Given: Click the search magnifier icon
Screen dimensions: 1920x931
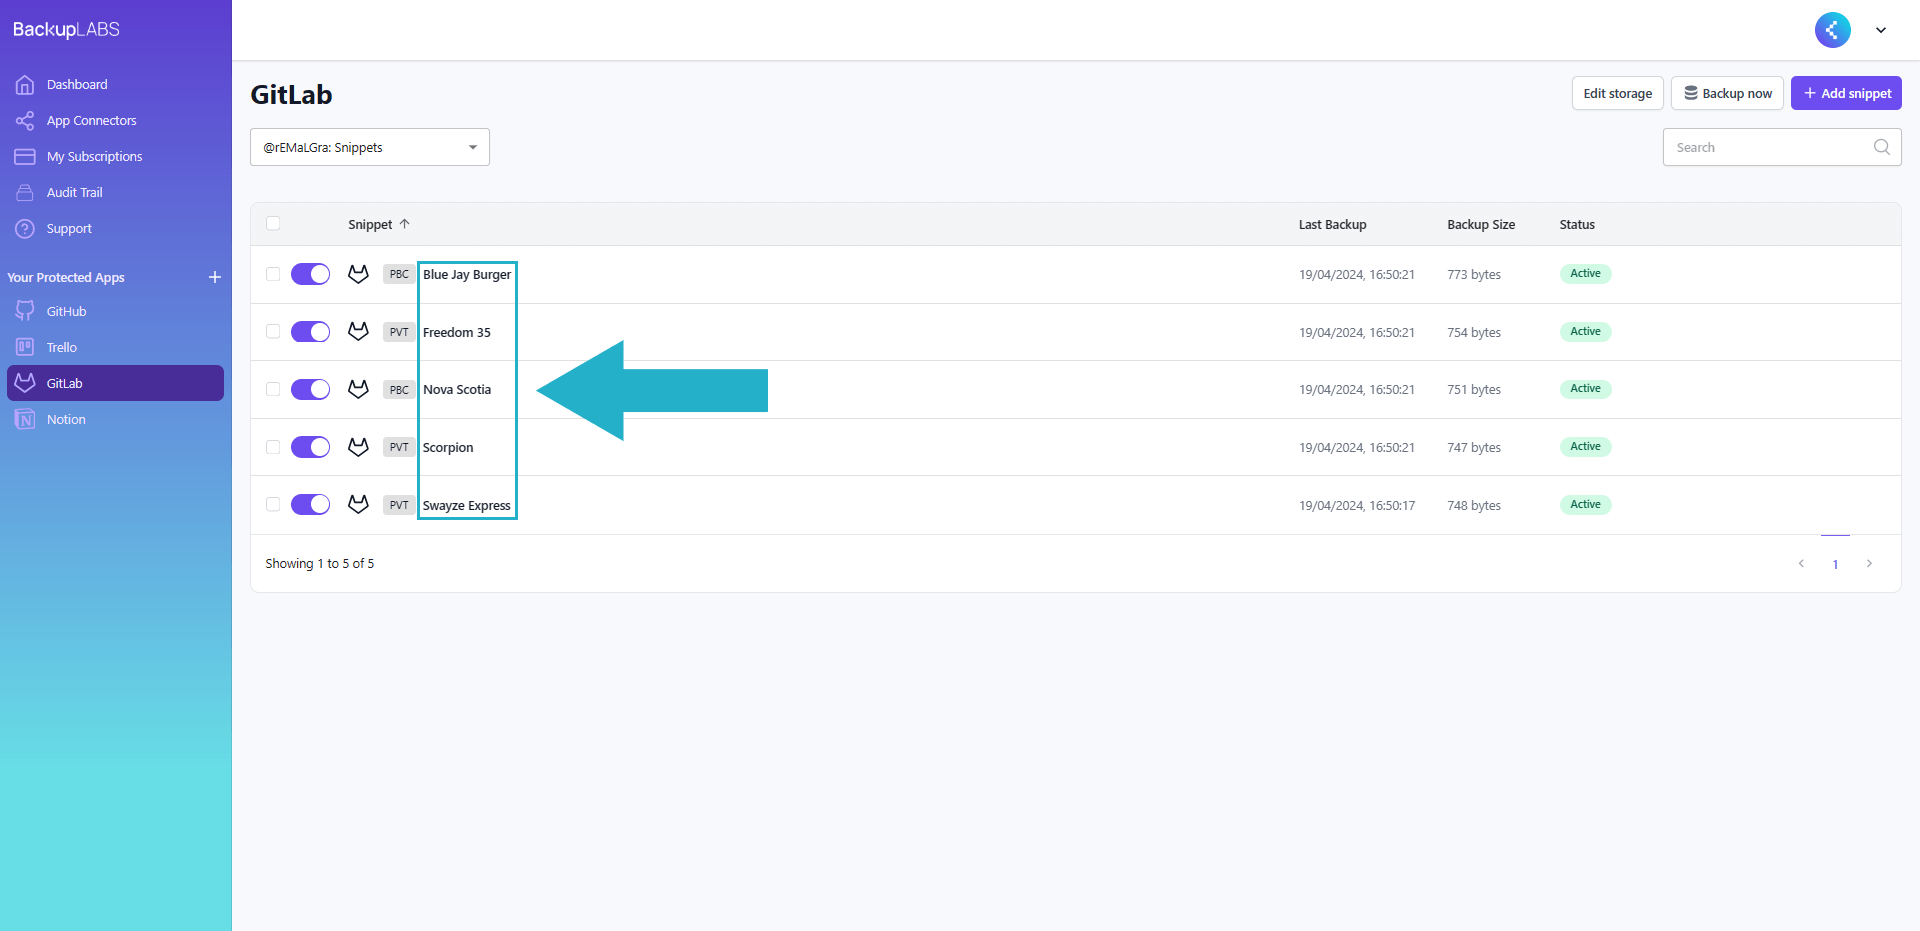Looking at the screenshot, I should click(x=1881, y=147).
